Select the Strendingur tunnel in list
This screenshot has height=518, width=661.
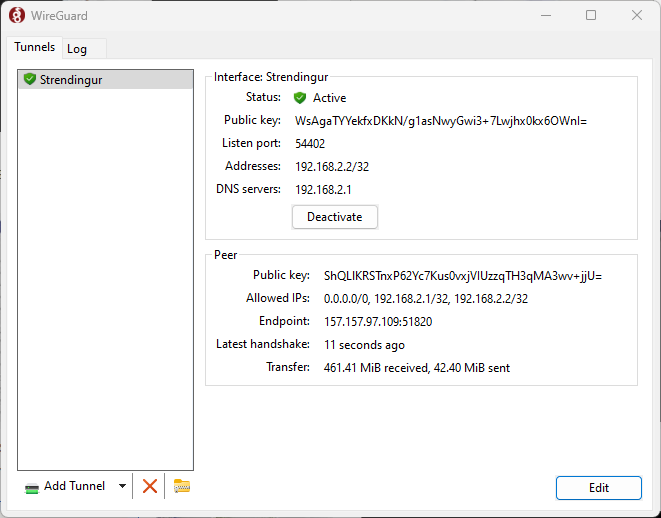[x=104, y=79]
